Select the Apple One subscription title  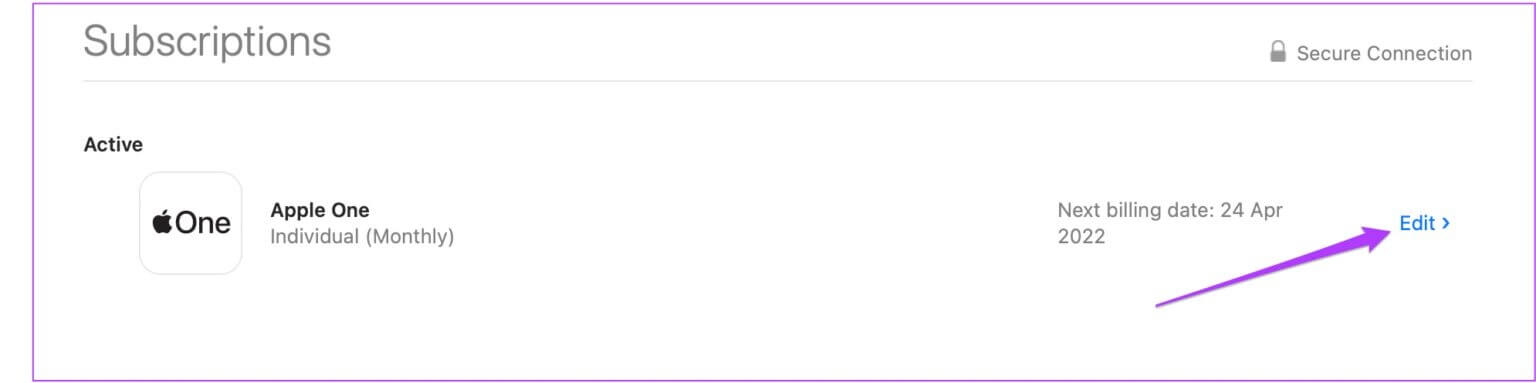[x=320, y=211]
